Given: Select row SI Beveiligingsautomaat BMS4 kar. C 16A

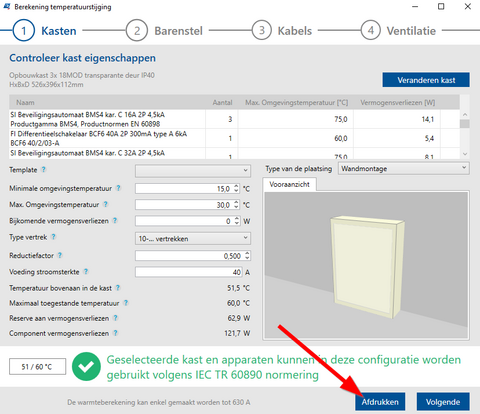Looking at the screenshot, I should click(x=234, y=119).
